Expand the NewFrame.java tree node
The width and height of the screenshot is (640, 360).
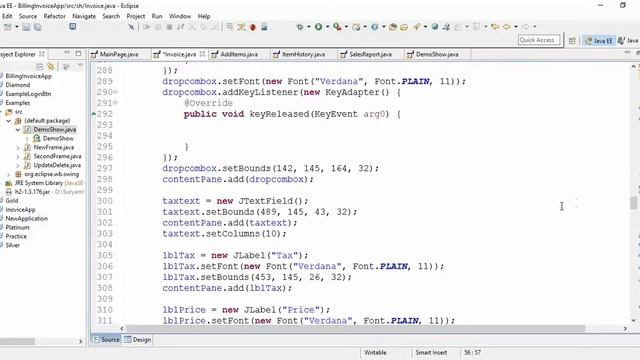coord(18,147)
